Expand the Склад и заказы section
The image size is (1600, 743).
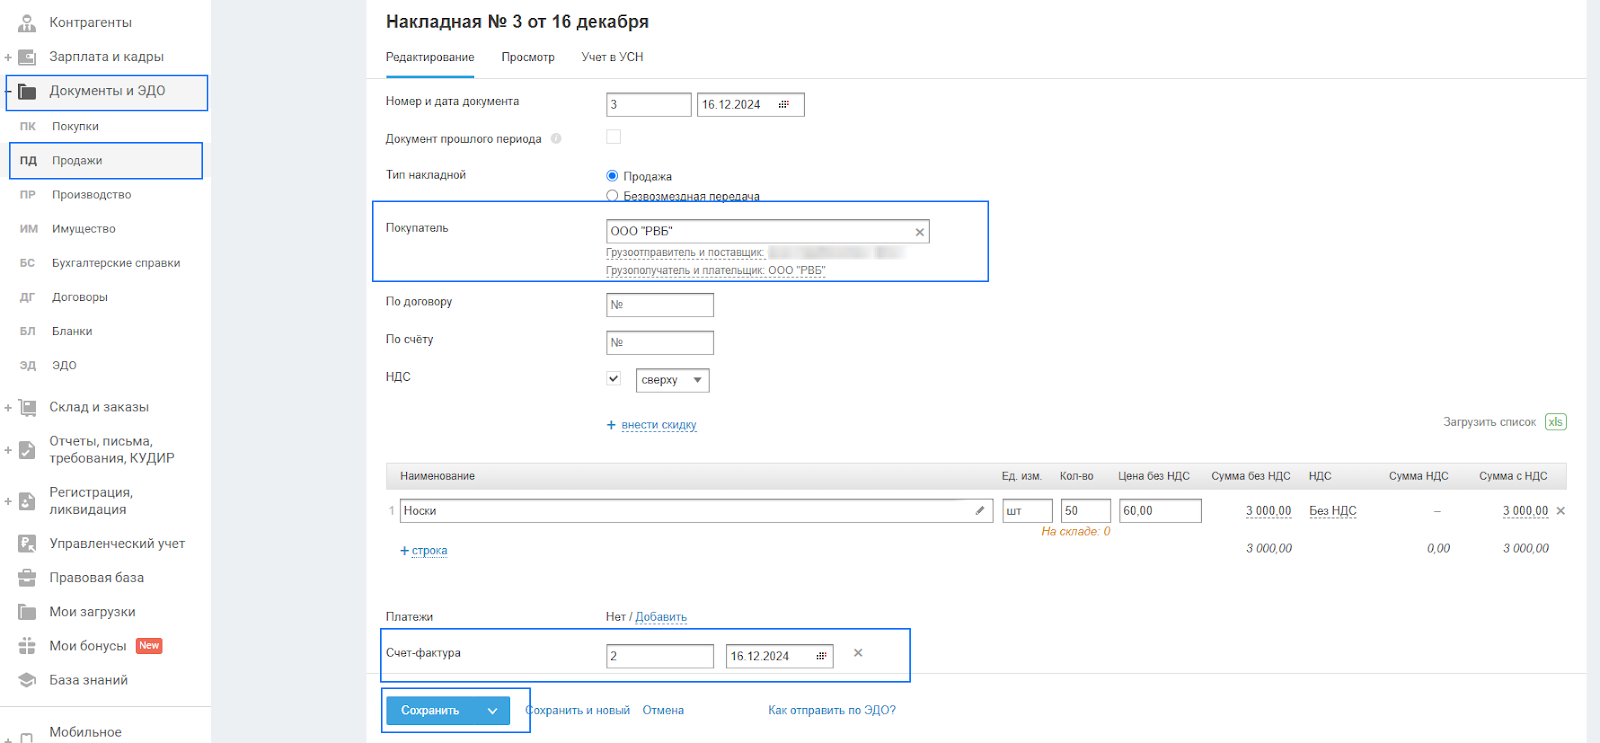pos(8,408)
